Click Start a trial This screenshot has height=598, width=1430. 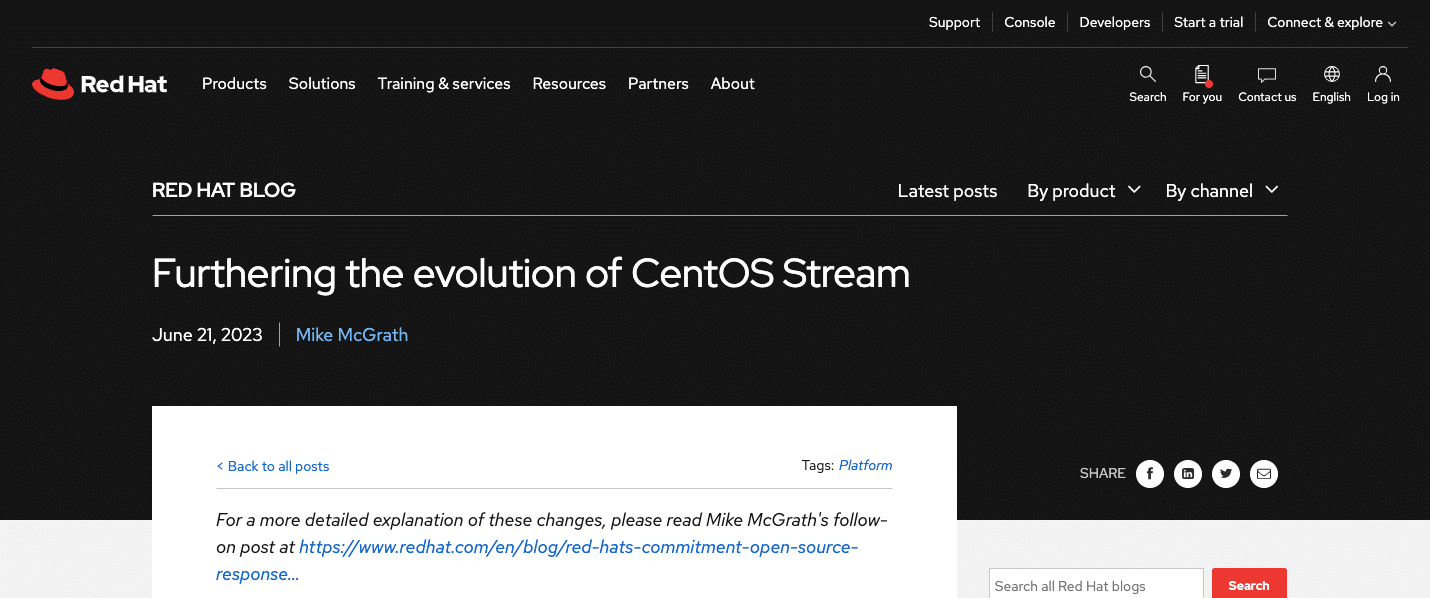coord(1208,22)
